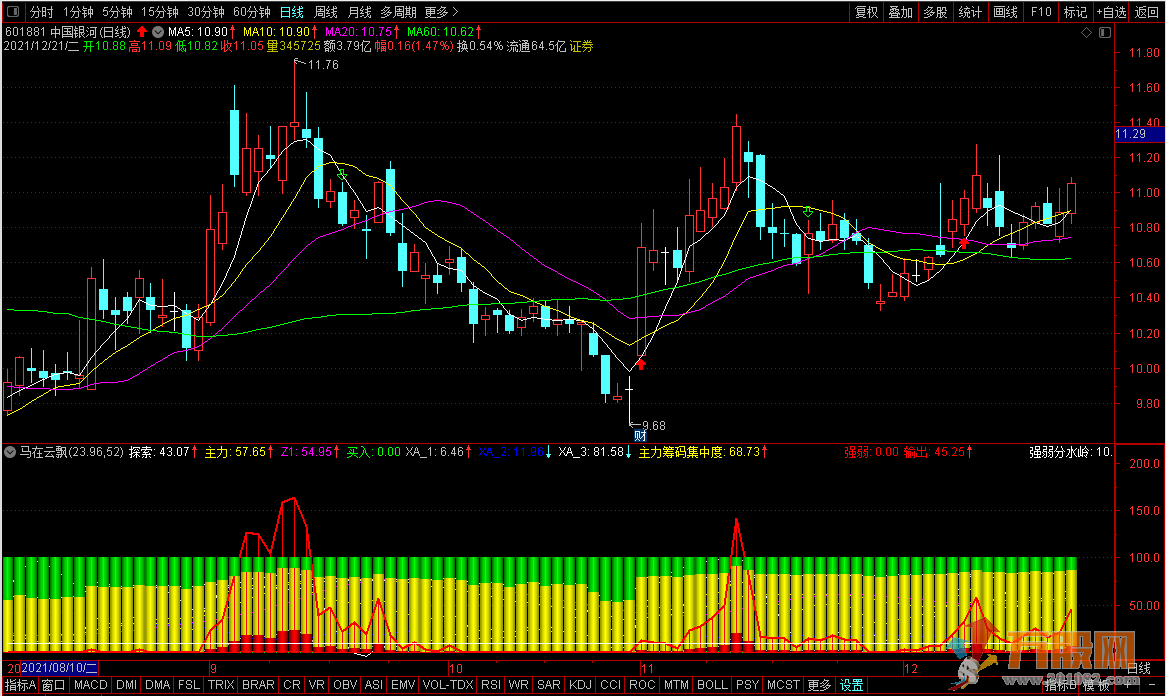Switch the indicator to DMA
Viewport: 1166px width, 696px height.
(158, 685)
